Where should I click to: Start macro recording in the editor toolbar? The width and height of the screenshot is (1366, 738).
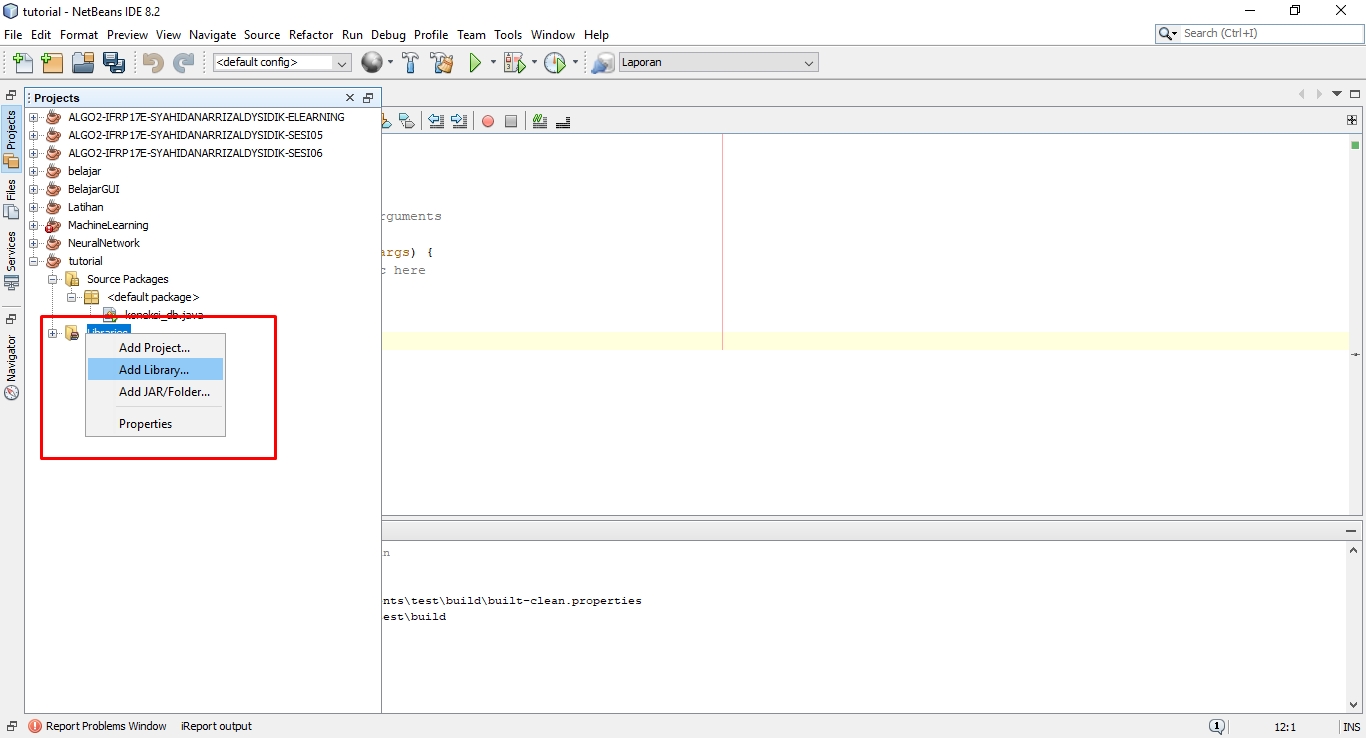487,121
